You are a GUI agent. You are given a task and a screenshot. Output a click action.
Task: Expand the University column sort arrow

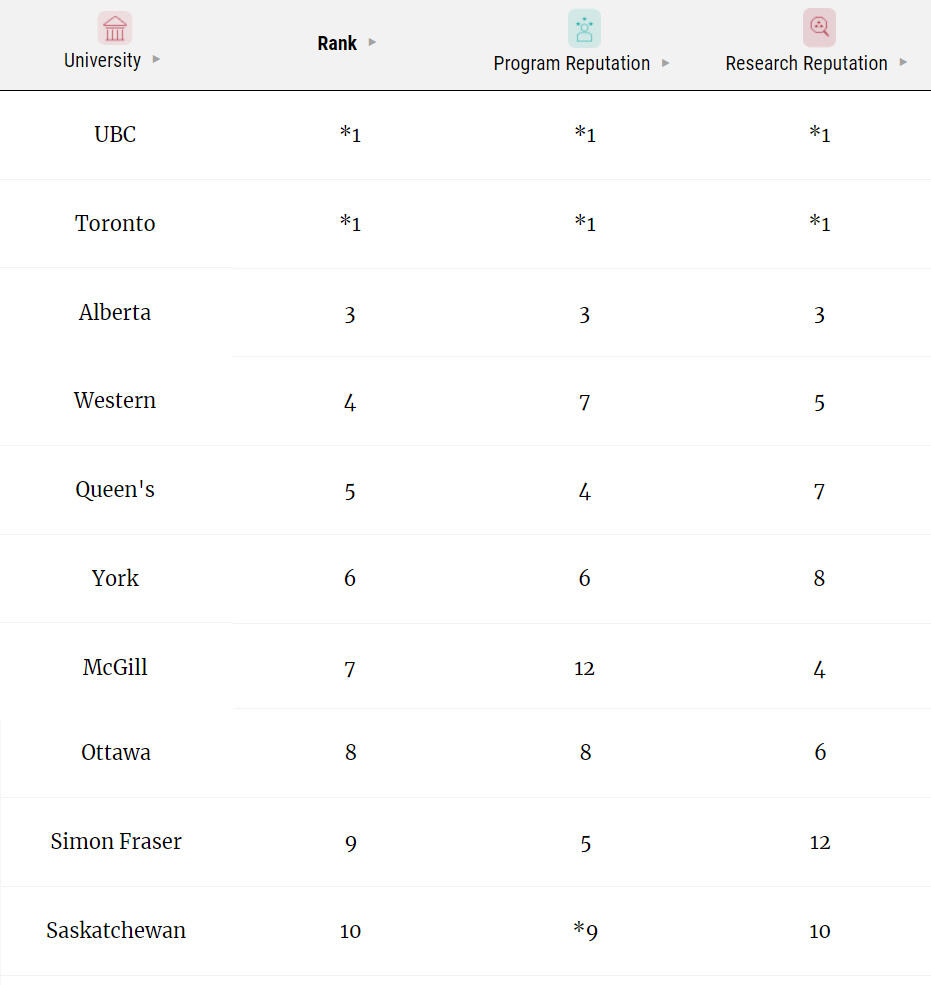[x=156, y=59]
